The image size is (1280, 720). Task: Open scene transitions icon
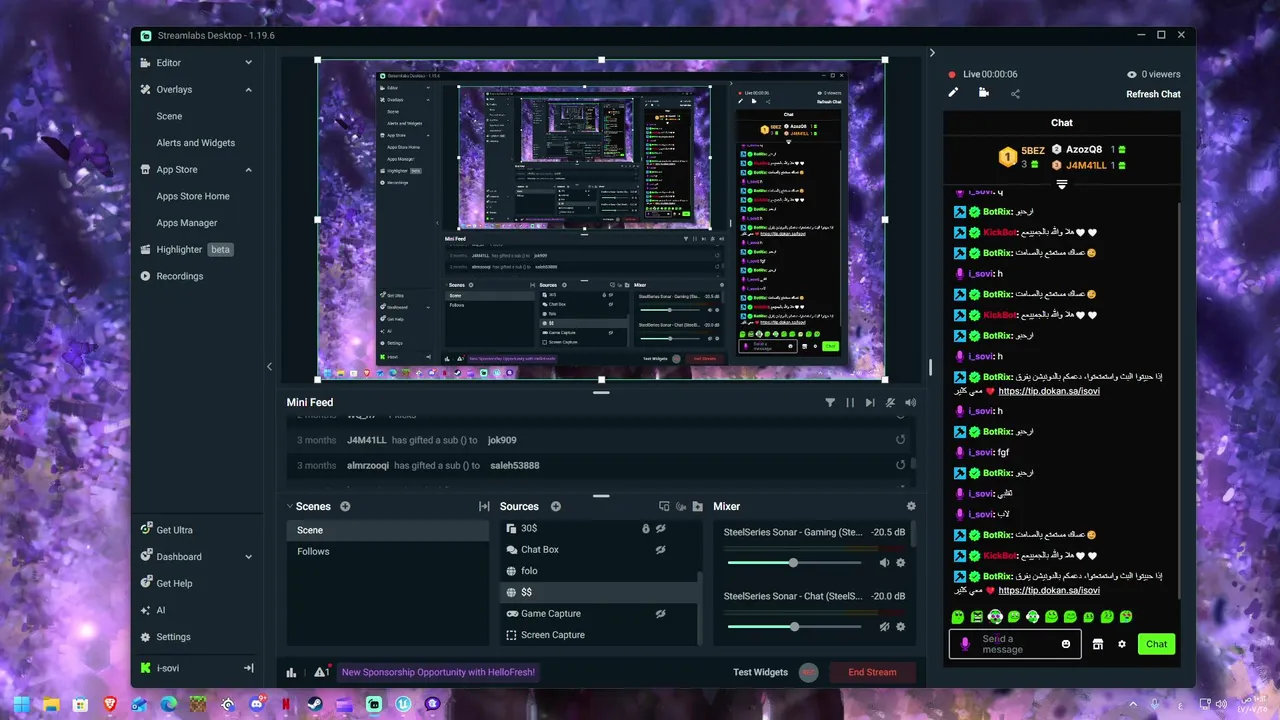point(484,507)
